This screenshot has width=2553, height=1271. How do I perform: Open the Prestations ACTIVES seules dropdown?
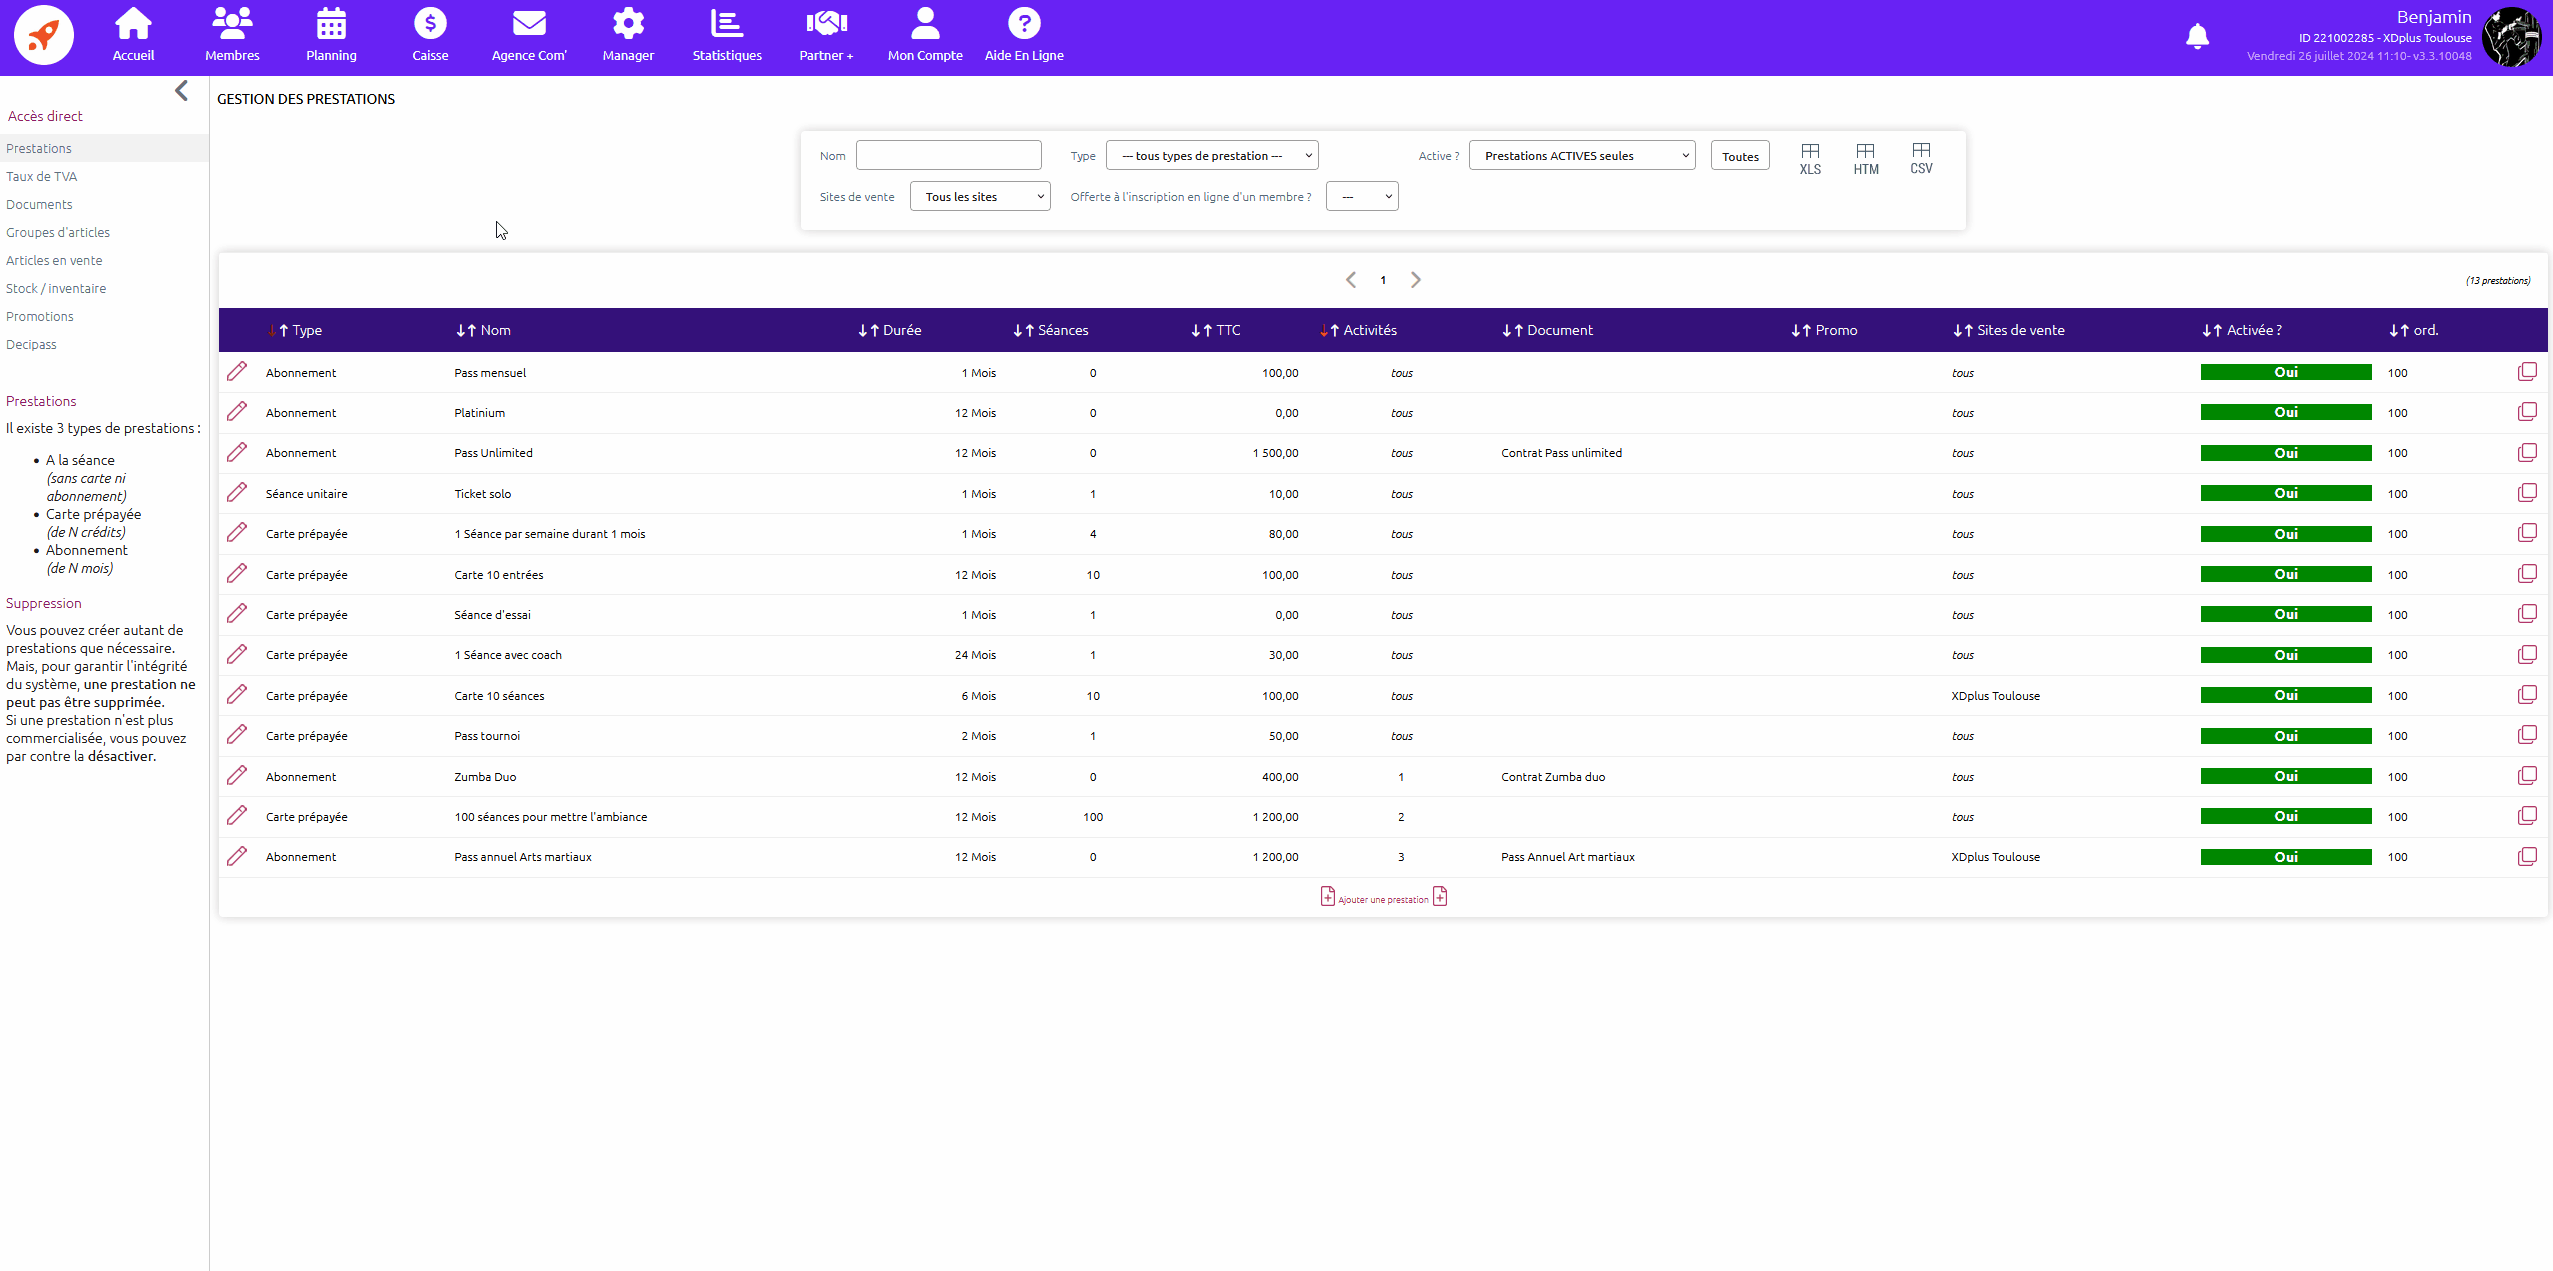click(1582, 155)
